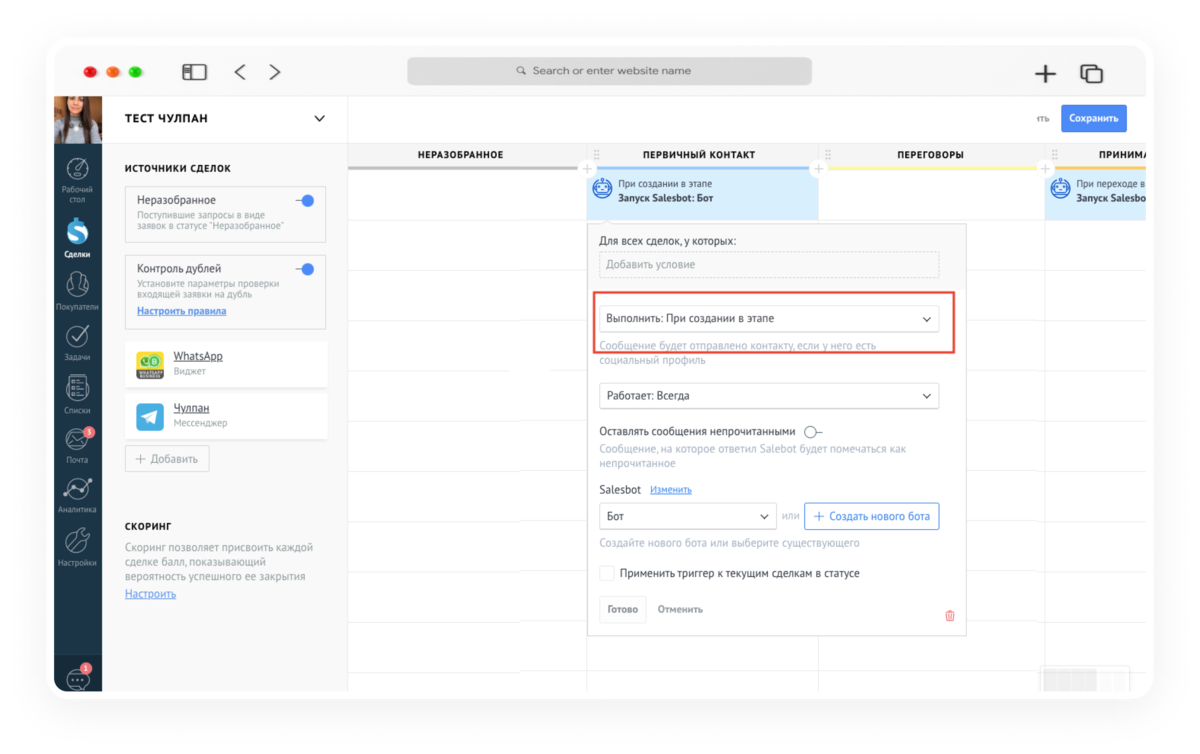Toggle Контроль дублей switch
The width and height of the screenshot is (1200, 754).
click(x=305, y=269)
